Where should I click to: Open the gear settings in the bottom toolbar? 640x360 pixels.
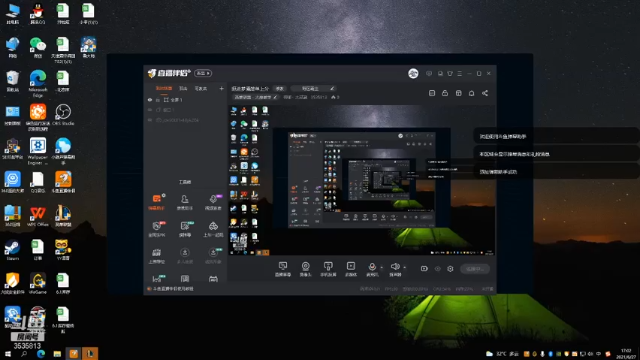[x=450, y=269]
